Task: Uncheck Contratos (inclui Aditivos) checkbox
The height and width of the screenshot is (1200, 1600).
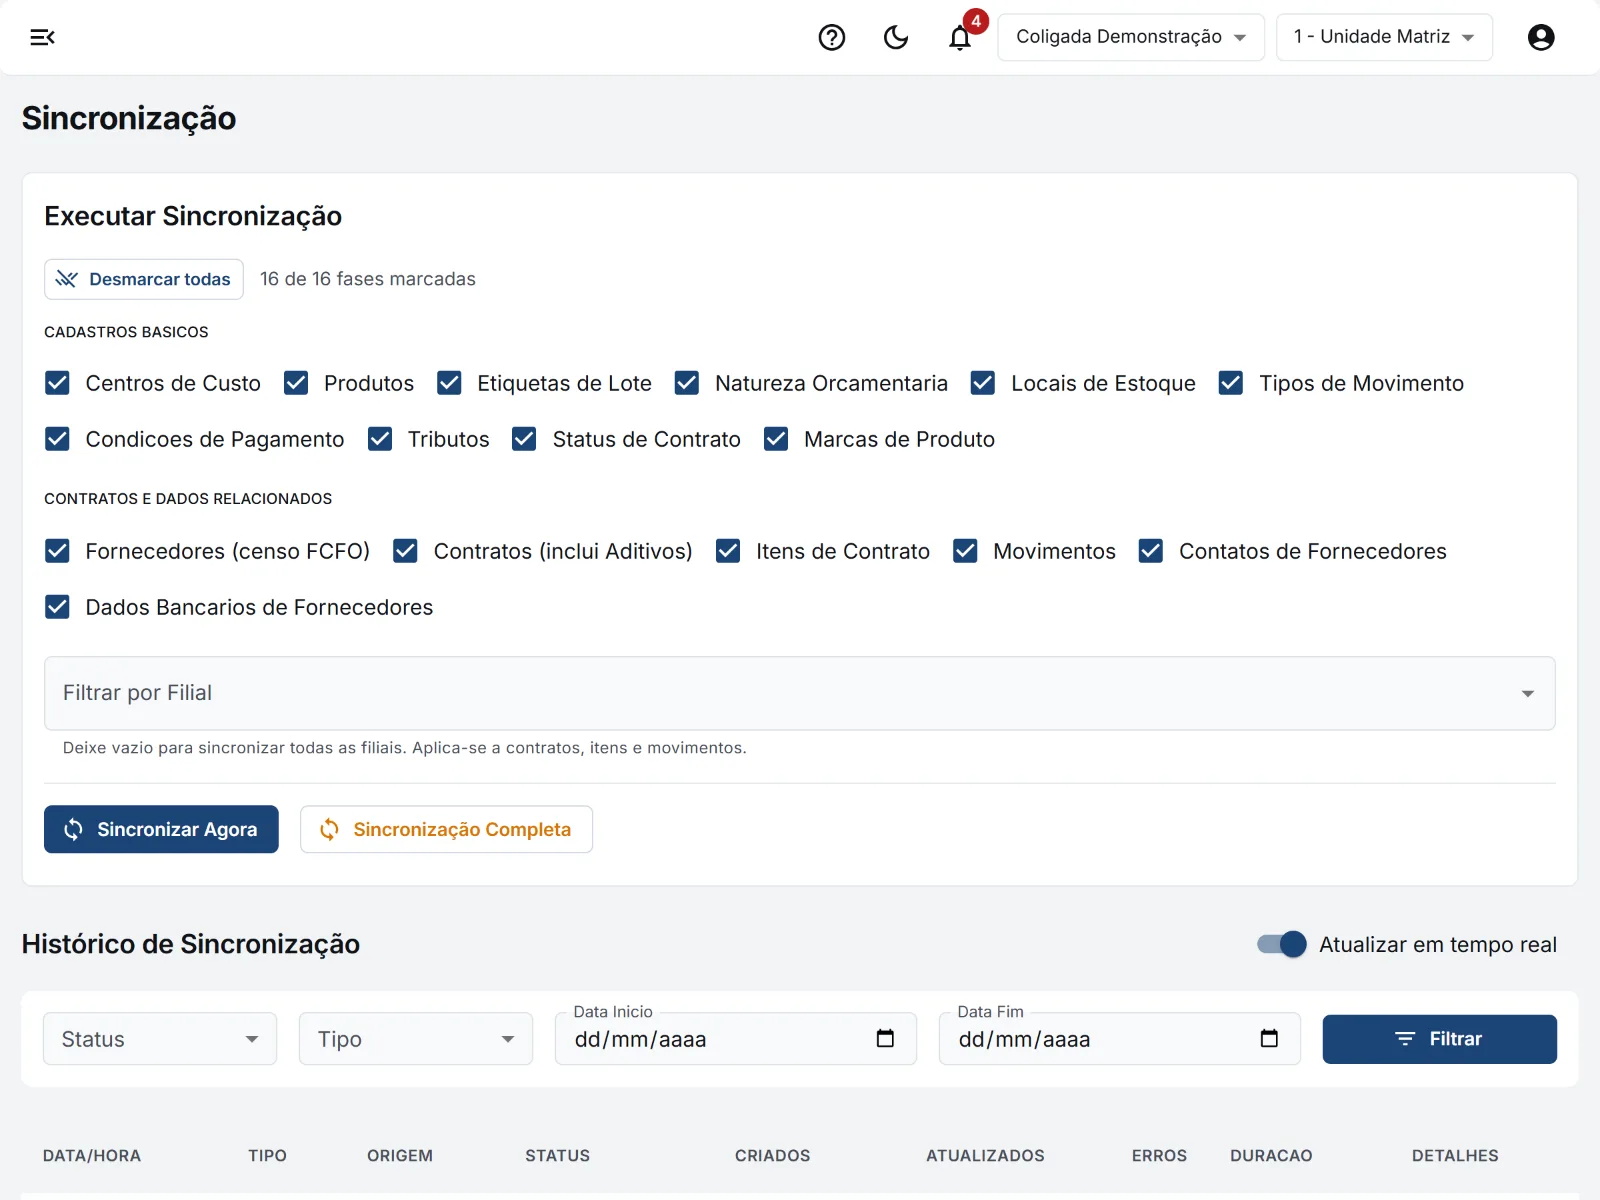Action: (x=405, y=551)
